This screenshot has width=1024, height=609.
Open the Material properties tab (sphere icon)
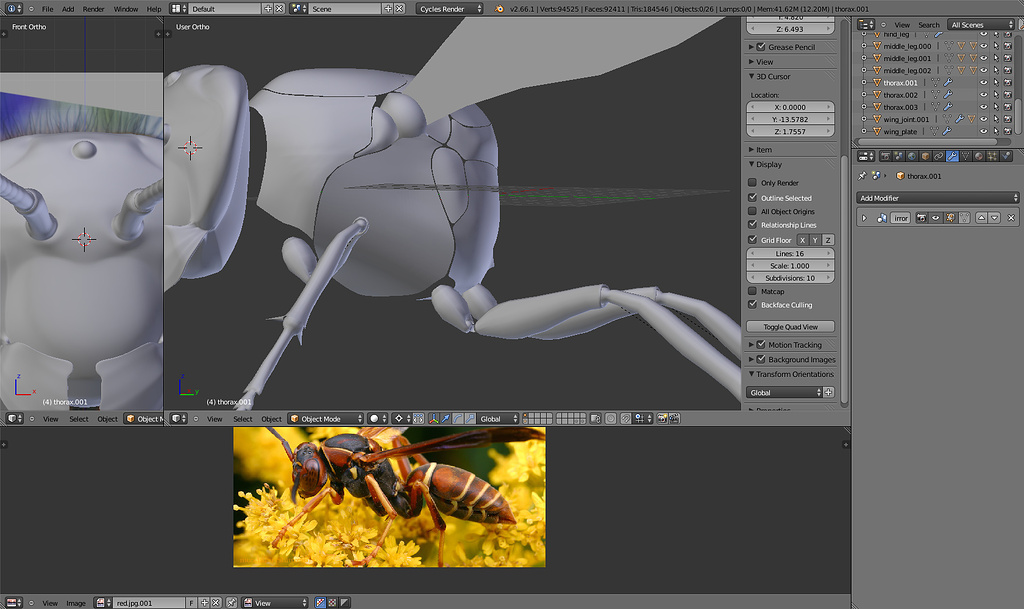[x=978, y=156]
